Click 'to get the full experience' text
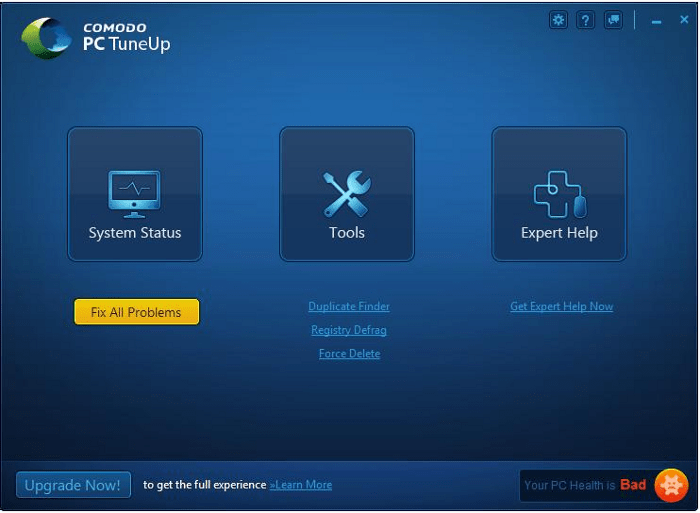 pos(204,485)
